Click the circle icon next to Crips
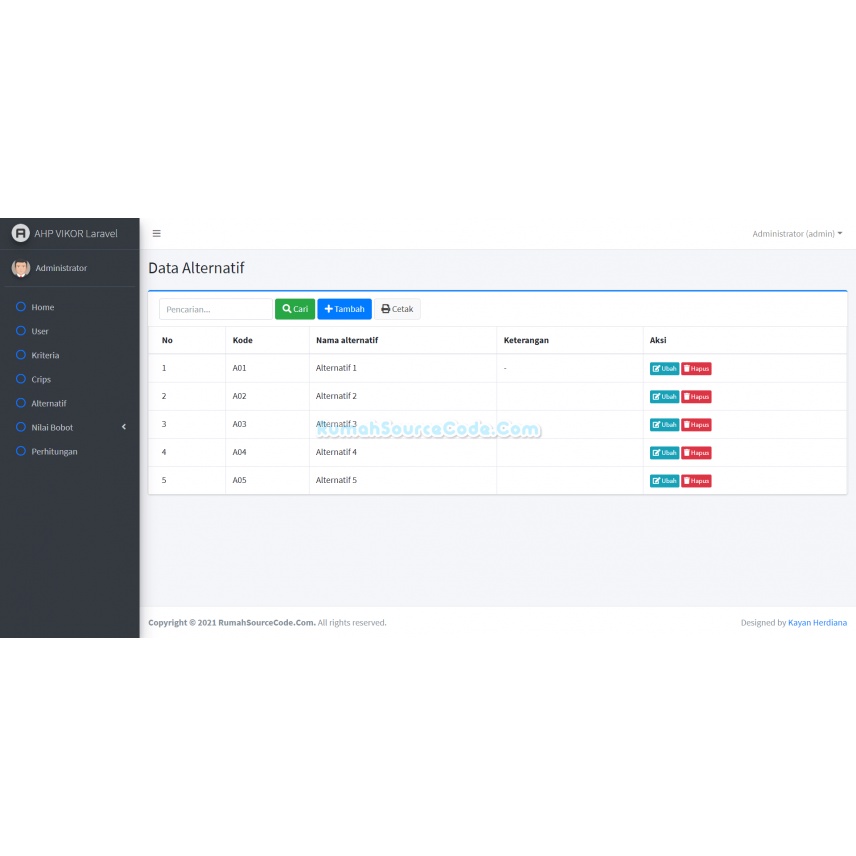 pyautogui.click(x=21, y=379)
